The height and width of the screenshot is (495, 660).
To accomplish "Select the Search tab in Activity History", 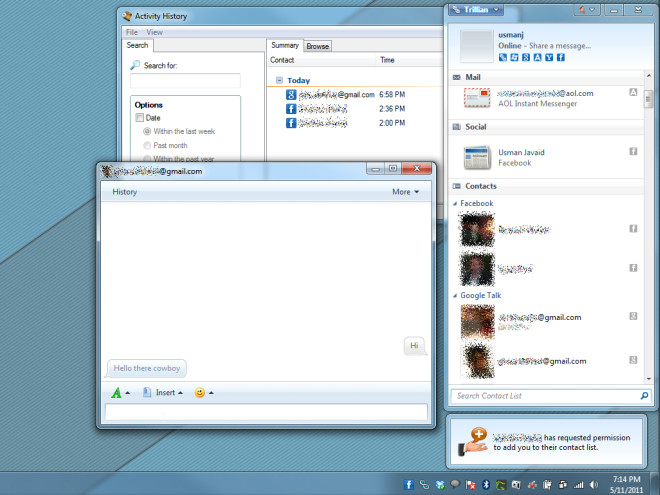I will [138, 45].
